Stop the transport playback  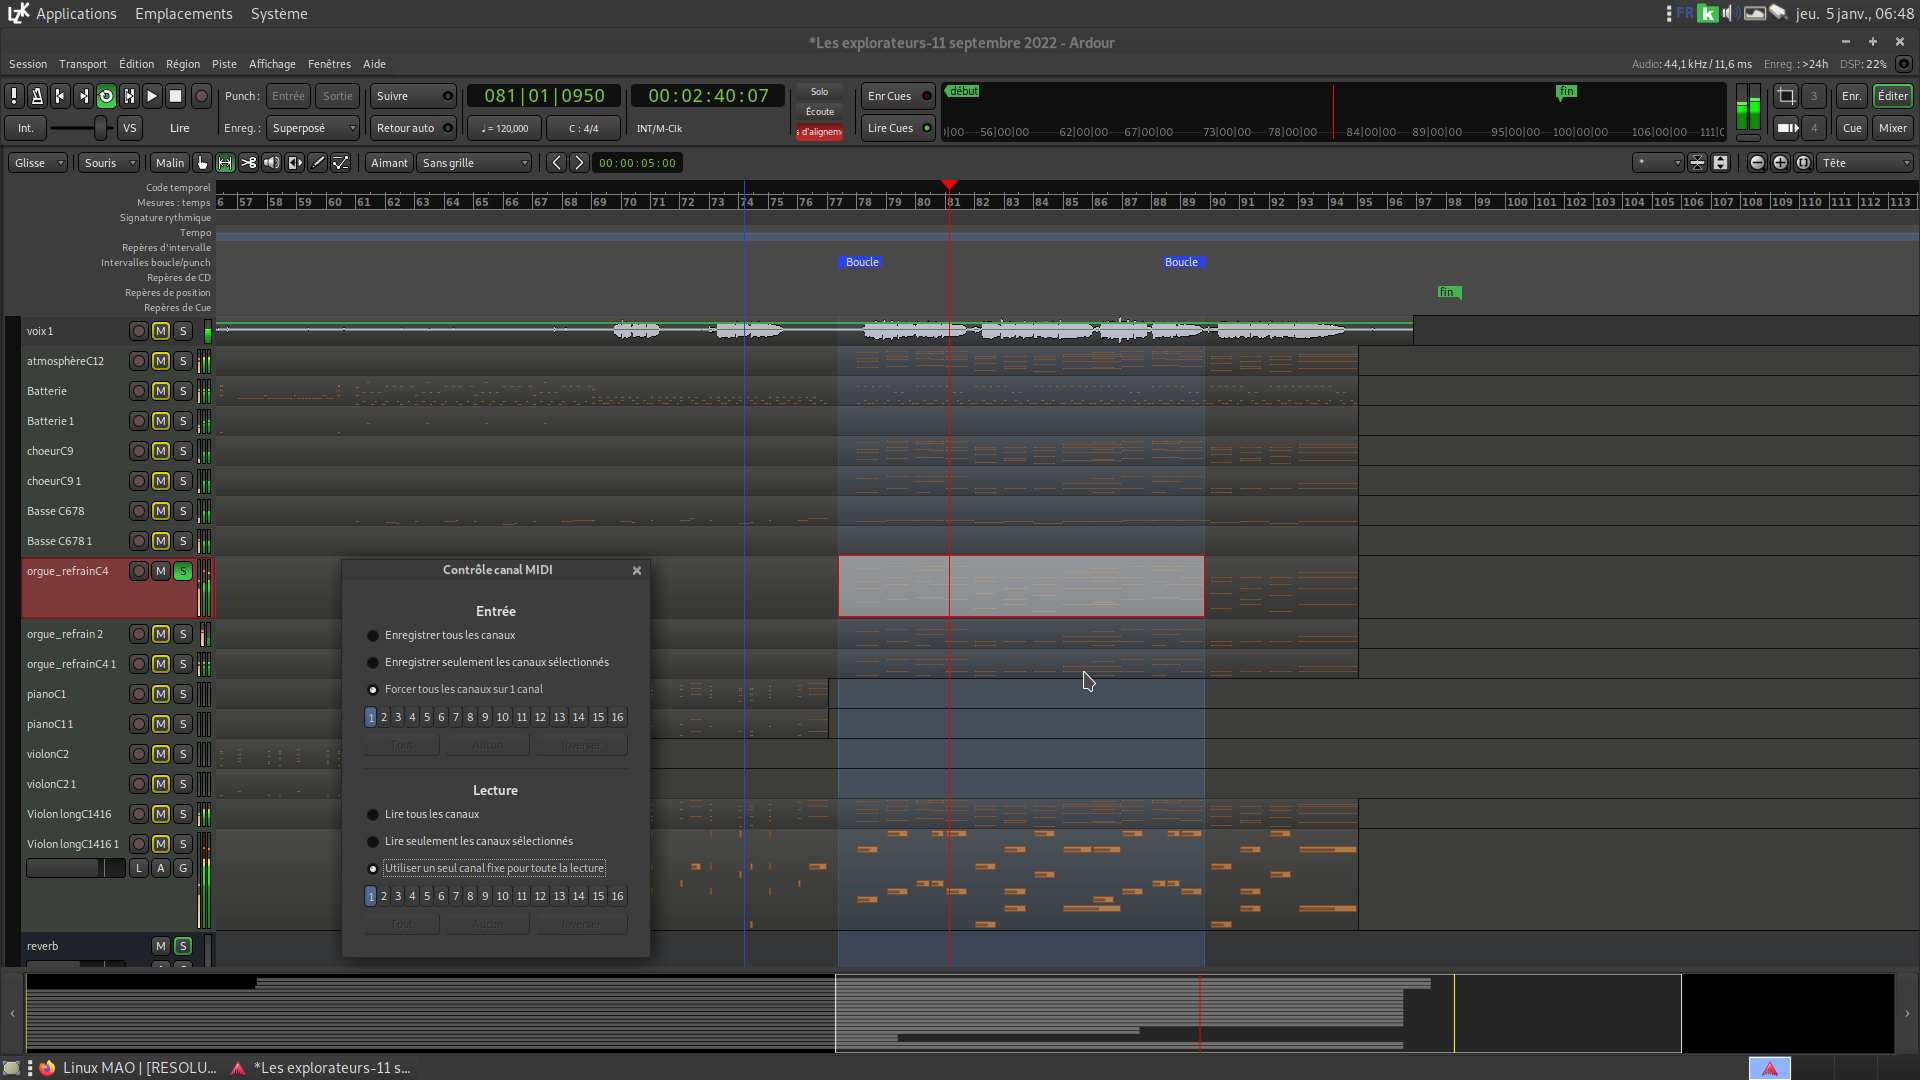175,96
